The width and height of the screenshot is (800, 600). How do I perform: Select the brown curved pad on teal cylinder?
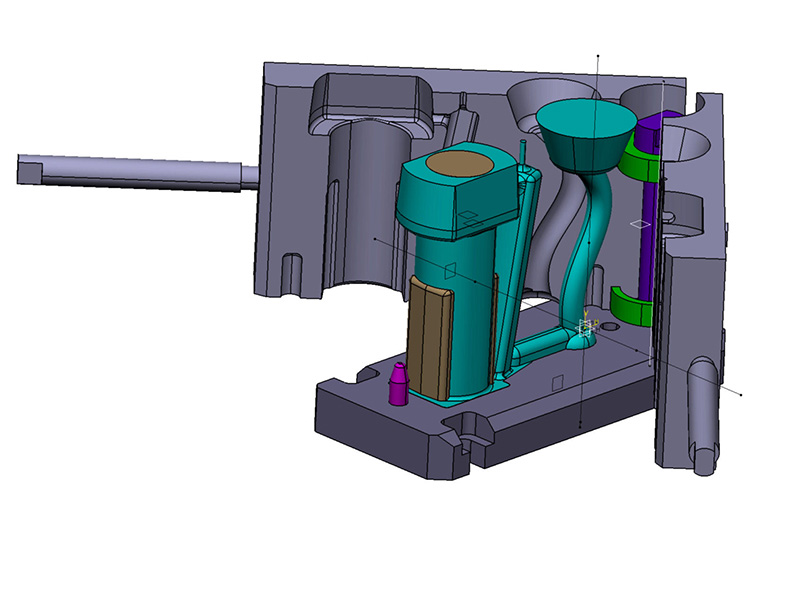click(430, 337)
